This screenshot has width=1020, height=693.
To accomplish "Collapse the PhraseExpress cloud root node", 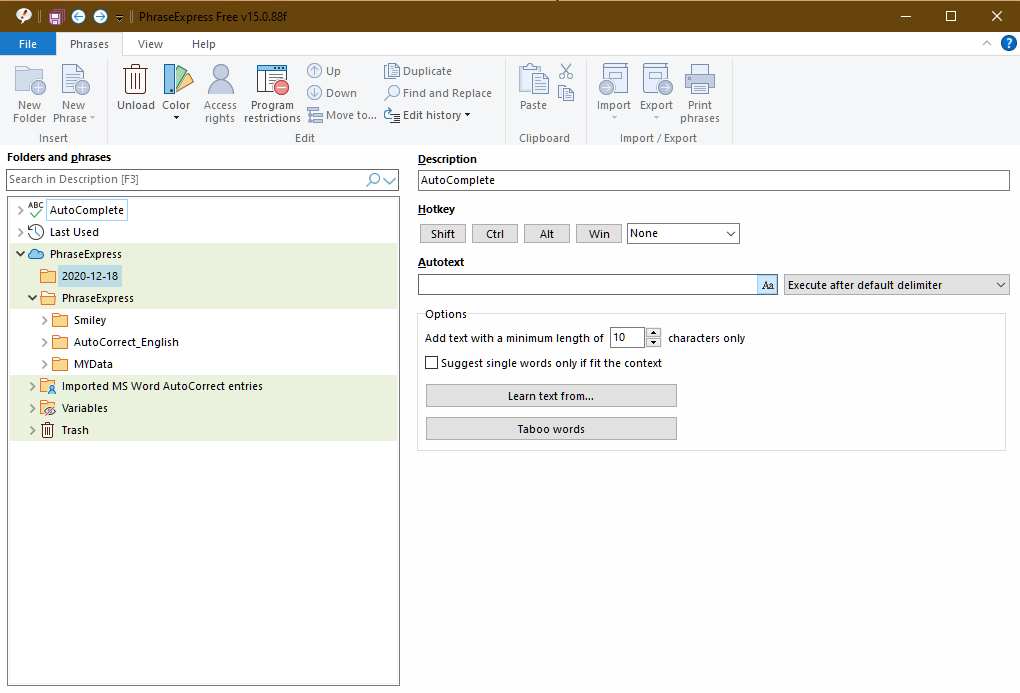I will click(x=20, y=254).
